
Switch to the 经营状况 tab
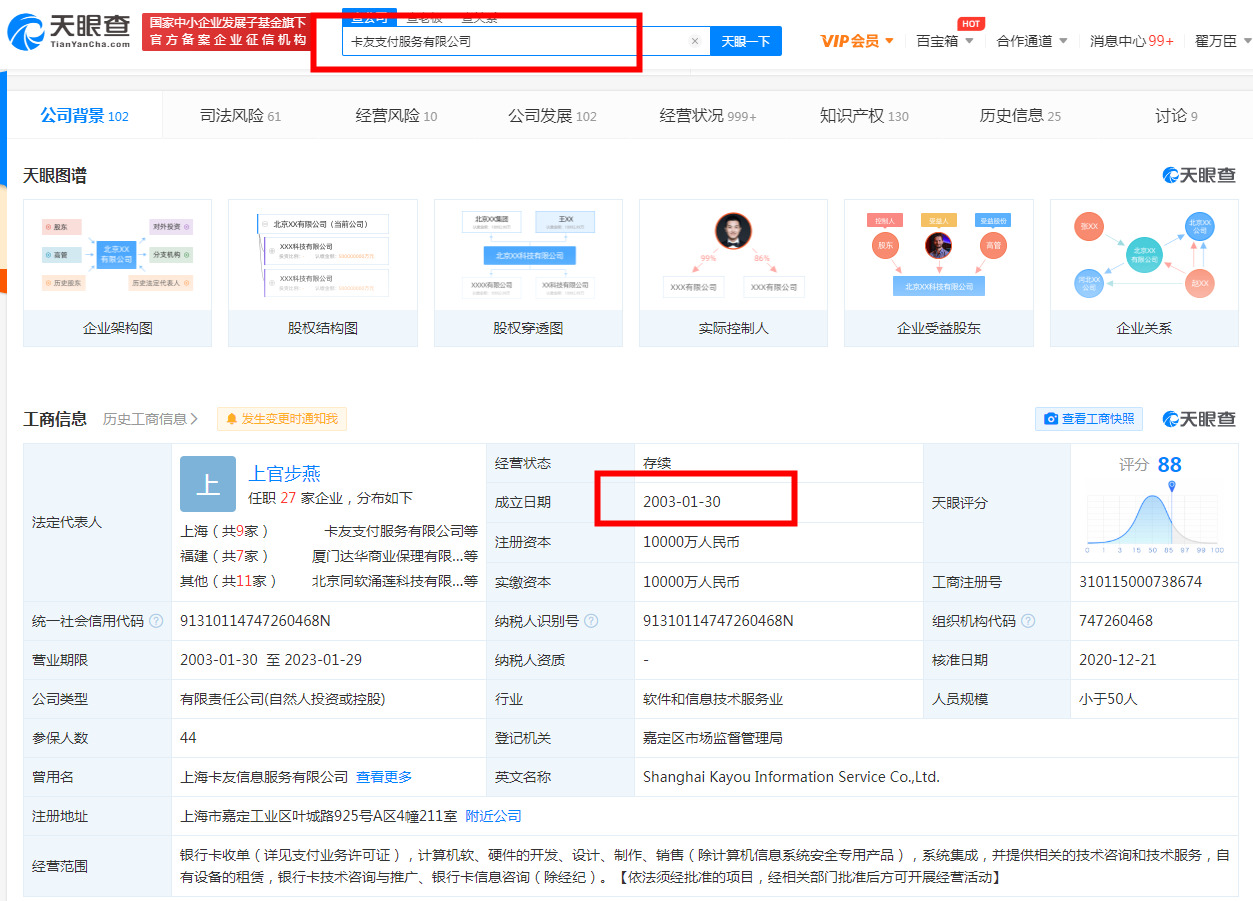coord(708,116)
